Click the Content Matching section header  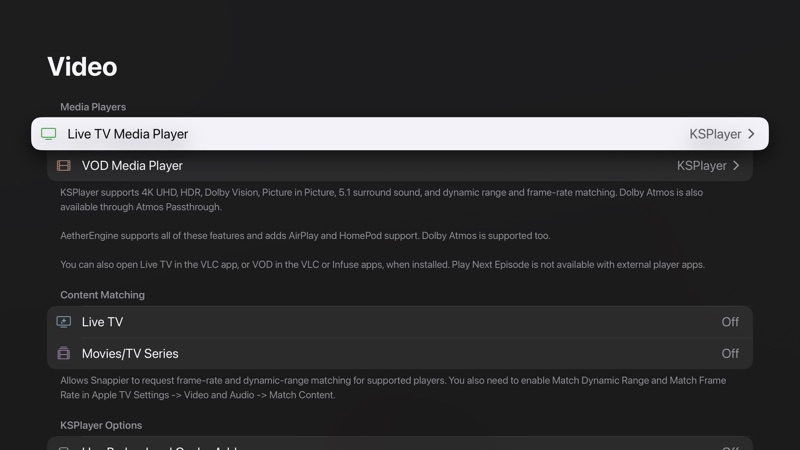click(x=103, y=295)
